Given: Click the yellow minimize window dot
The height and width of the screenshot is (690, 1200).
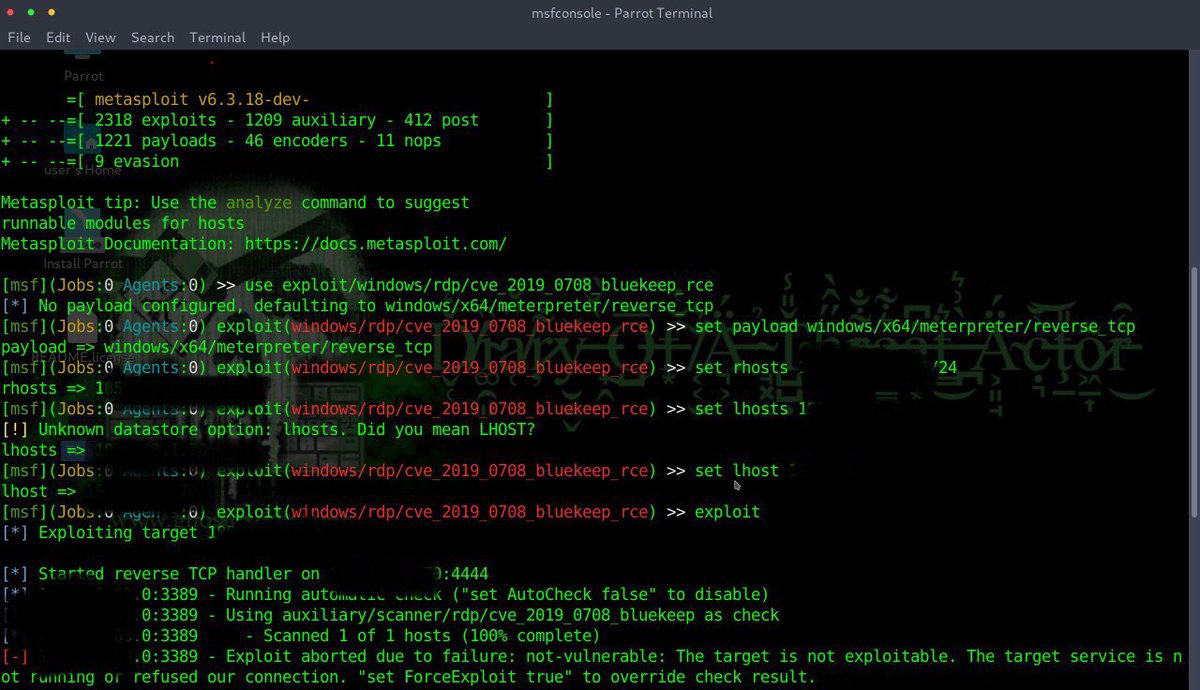Looking at the screenshot, I should (51, 13).
